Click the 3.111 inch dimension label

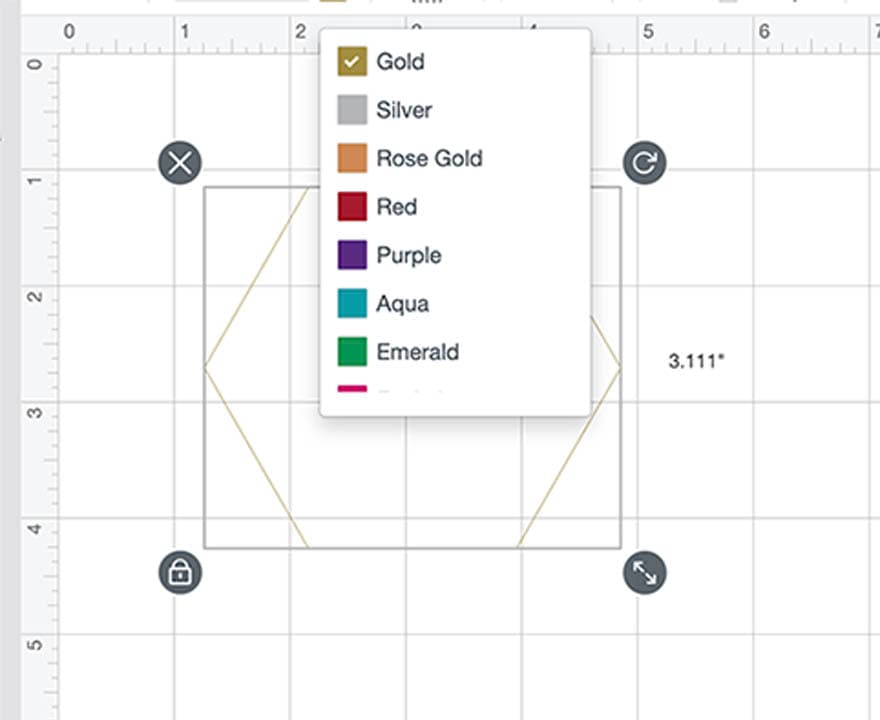(x=694, y=361)
